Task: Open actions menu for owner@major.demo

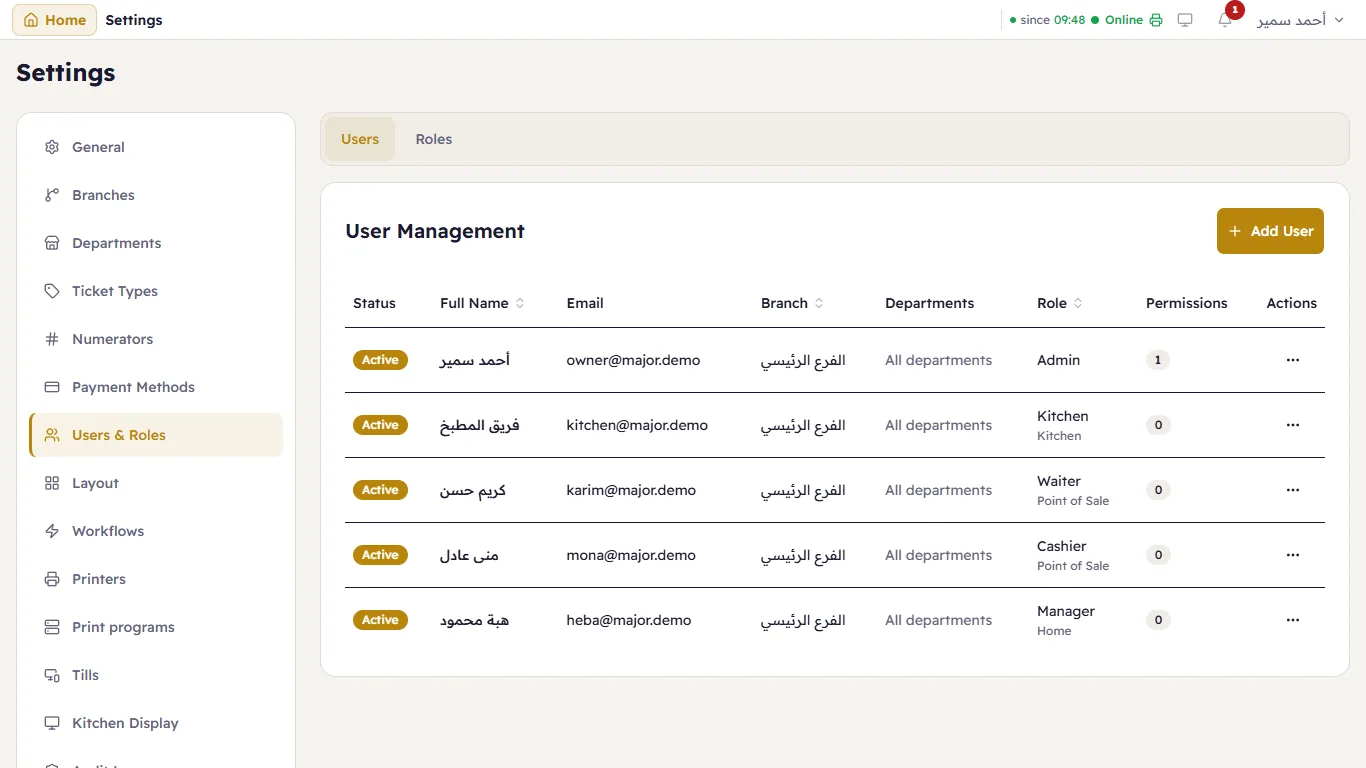Action: [1293, 360]
